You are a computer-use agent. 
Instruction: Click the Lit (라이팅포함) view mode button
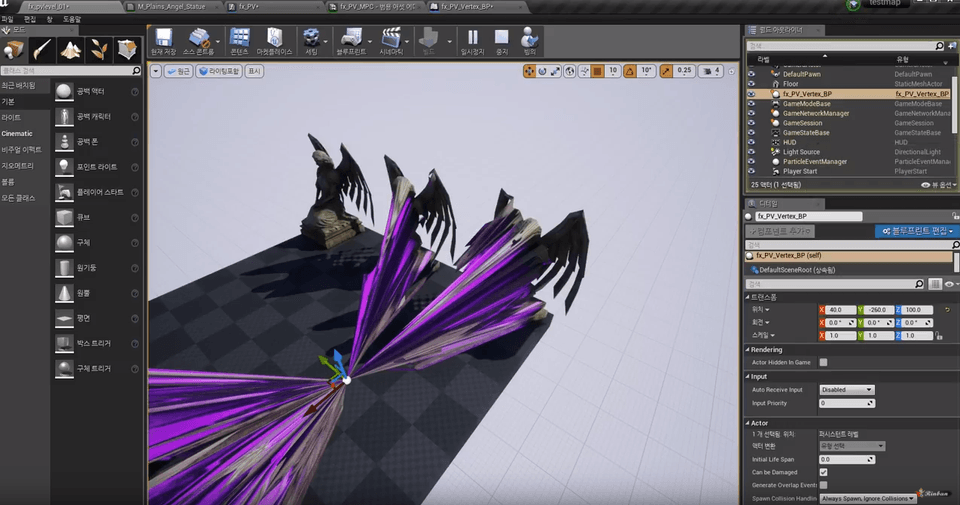(x=219, y=72)
